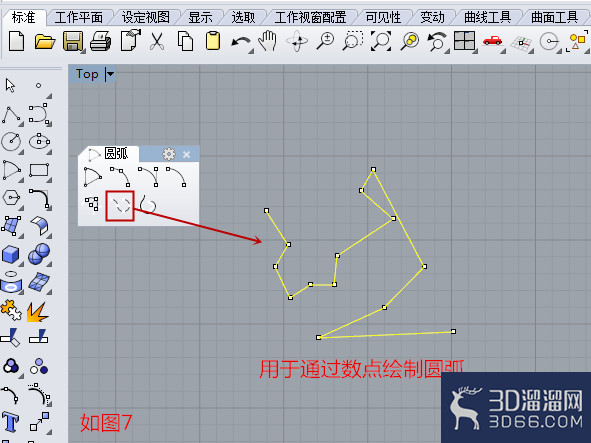Select the pointer selection tool

click(x=10, y=86)
